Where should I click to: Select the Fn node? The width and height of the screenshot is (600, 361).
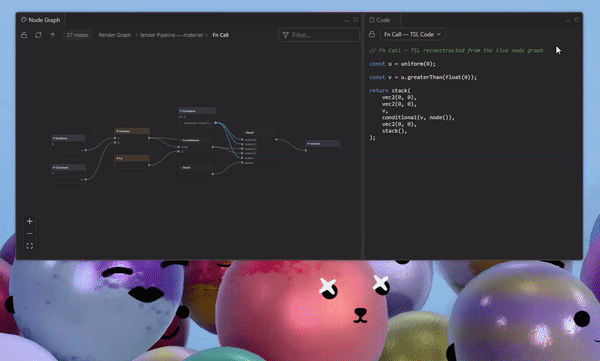click(x=132, y=161)
